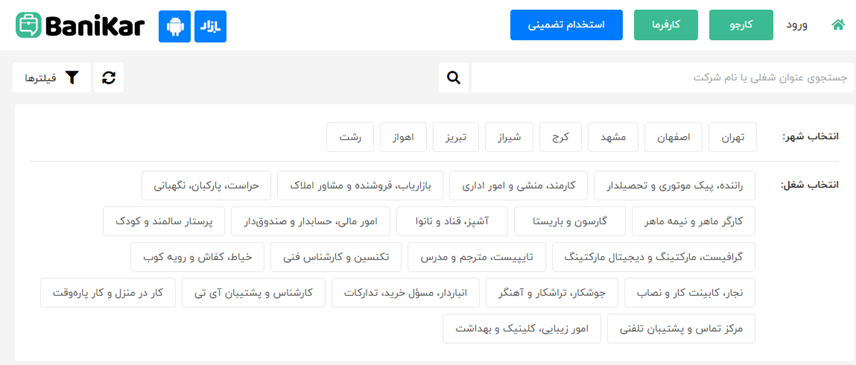Image resolution: width=856 pixels, height=365 pixels.
Task: Choose job بازاریاب، فروشنده و مشاور املاک
Action: tap(360, 186)
